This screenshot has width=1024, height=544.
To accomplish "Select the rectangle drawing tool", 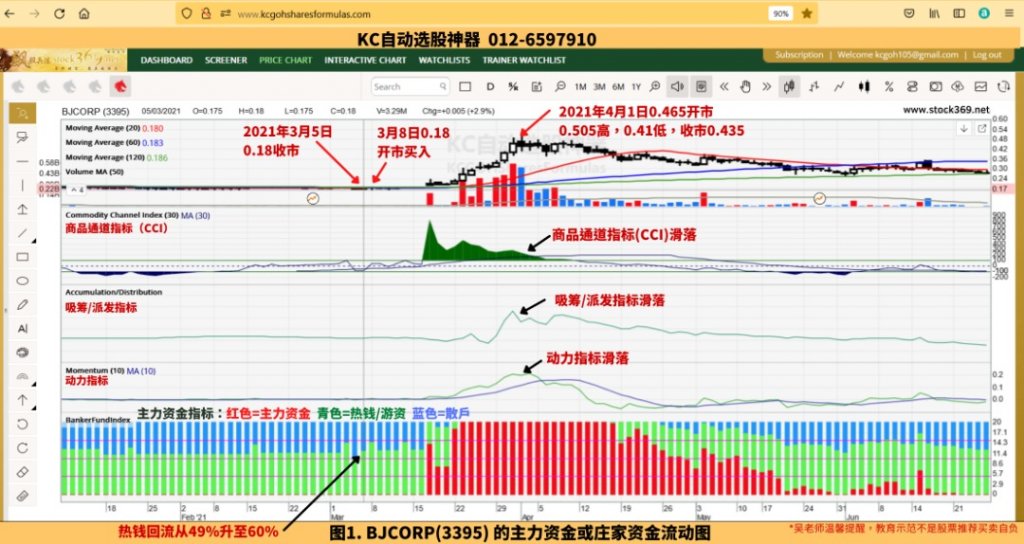I will coord(22,257).
